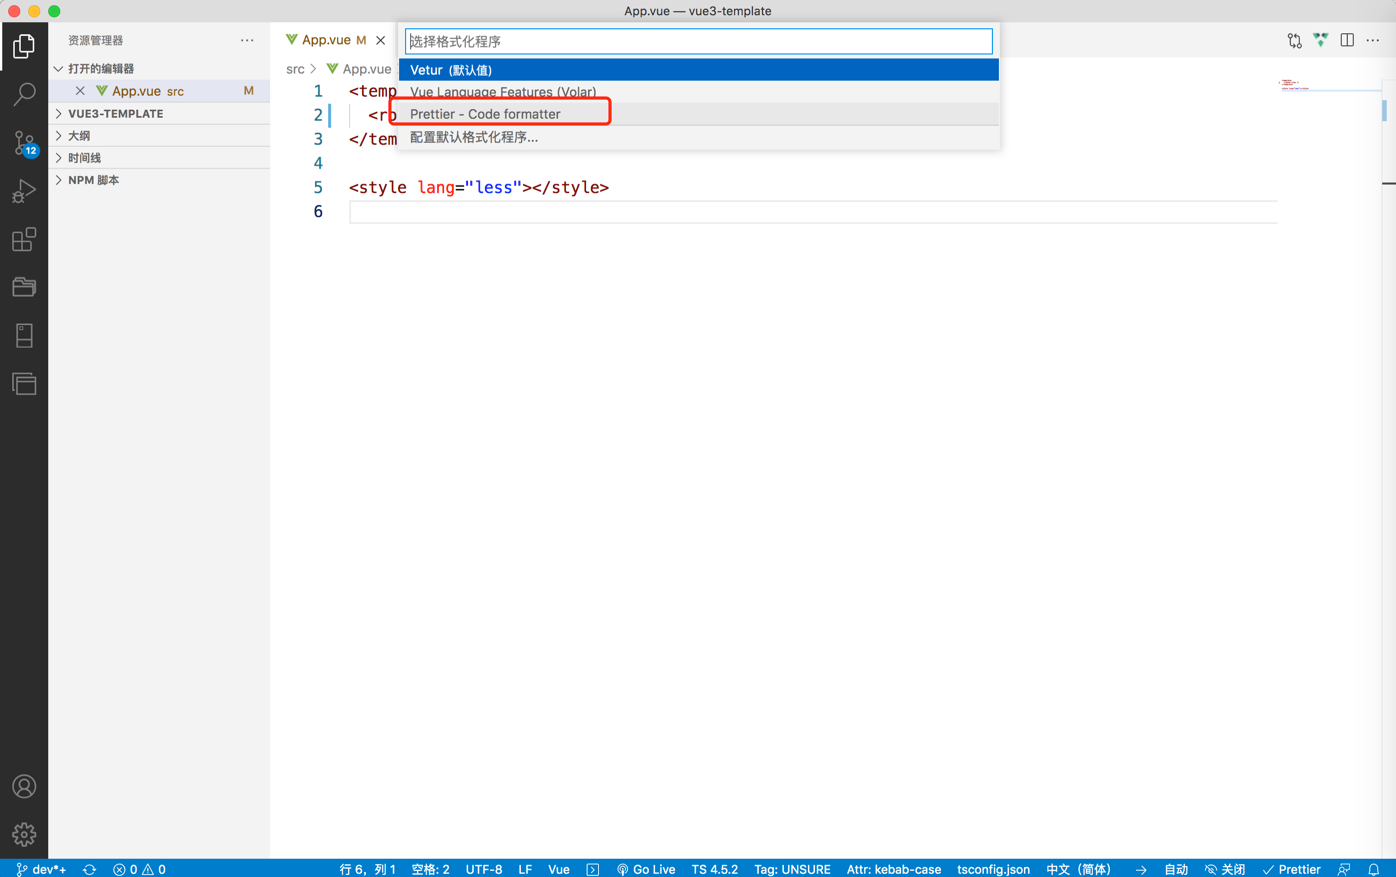Click Tag: UNSURE in status bar

coord(792,869)
